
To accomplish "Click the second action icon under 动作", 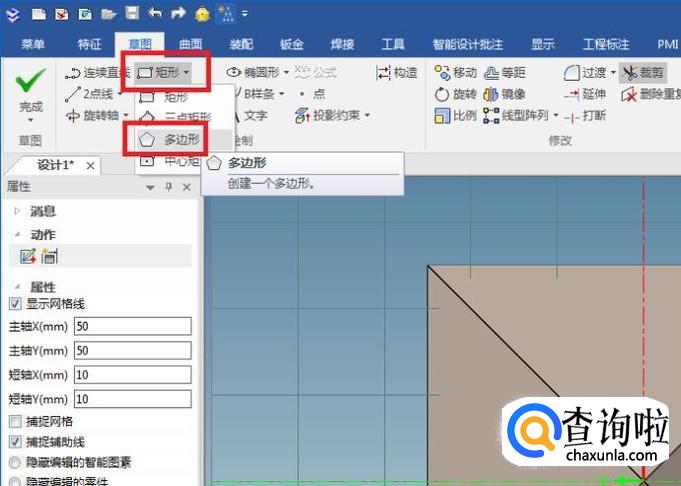I will (49, 256).
